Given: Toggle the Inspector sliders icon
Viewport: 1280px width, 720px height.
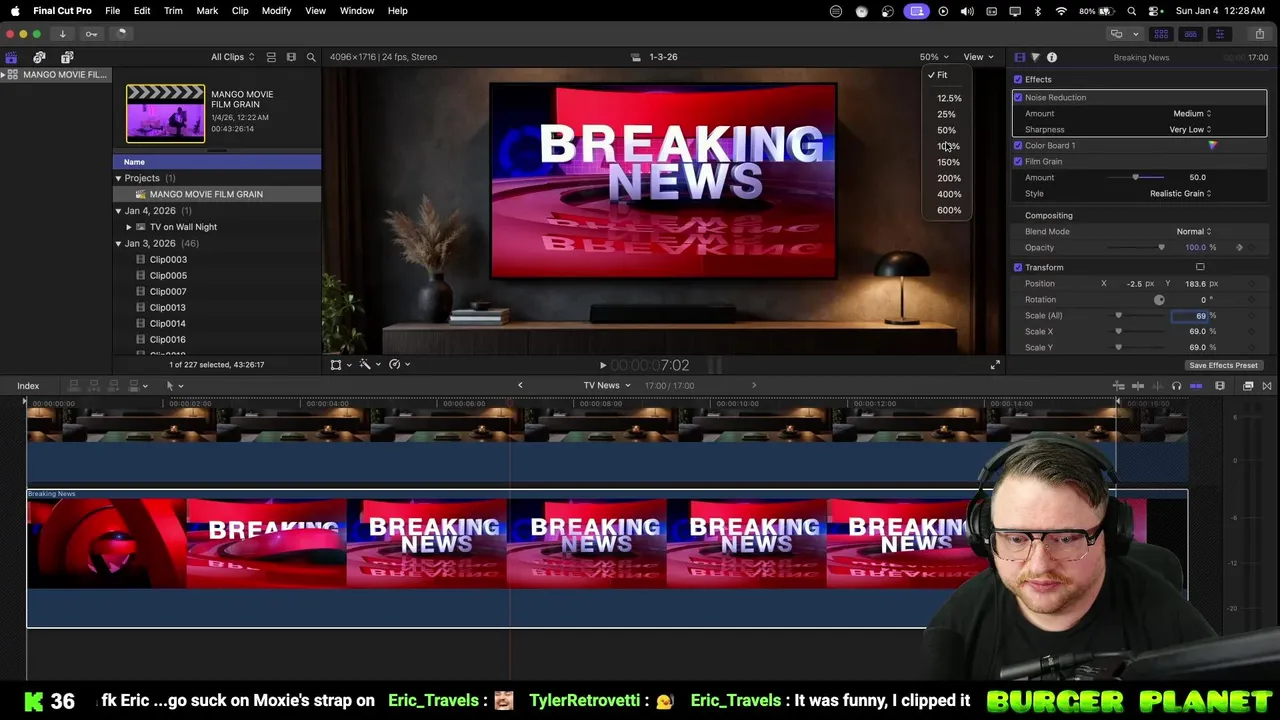Looking at the screenshot, I should pyautogui.click(x=1219, y=34).
